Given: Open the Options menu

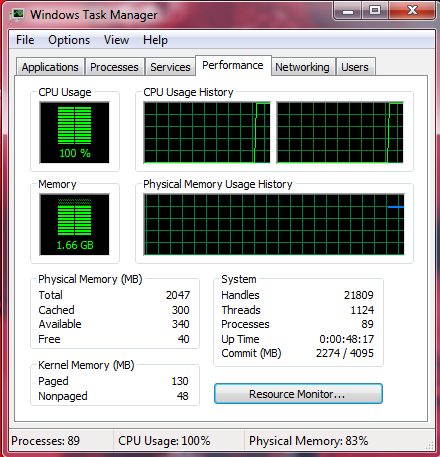Looking at the screenshot, I should click(x=69, y=40).
